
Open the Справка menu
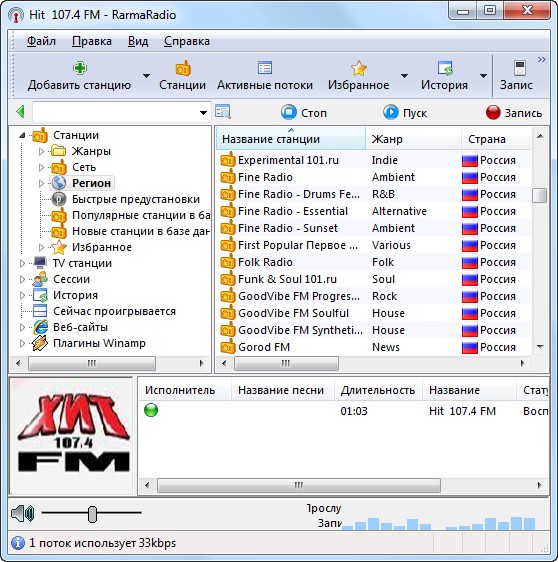tap(187, 41)
